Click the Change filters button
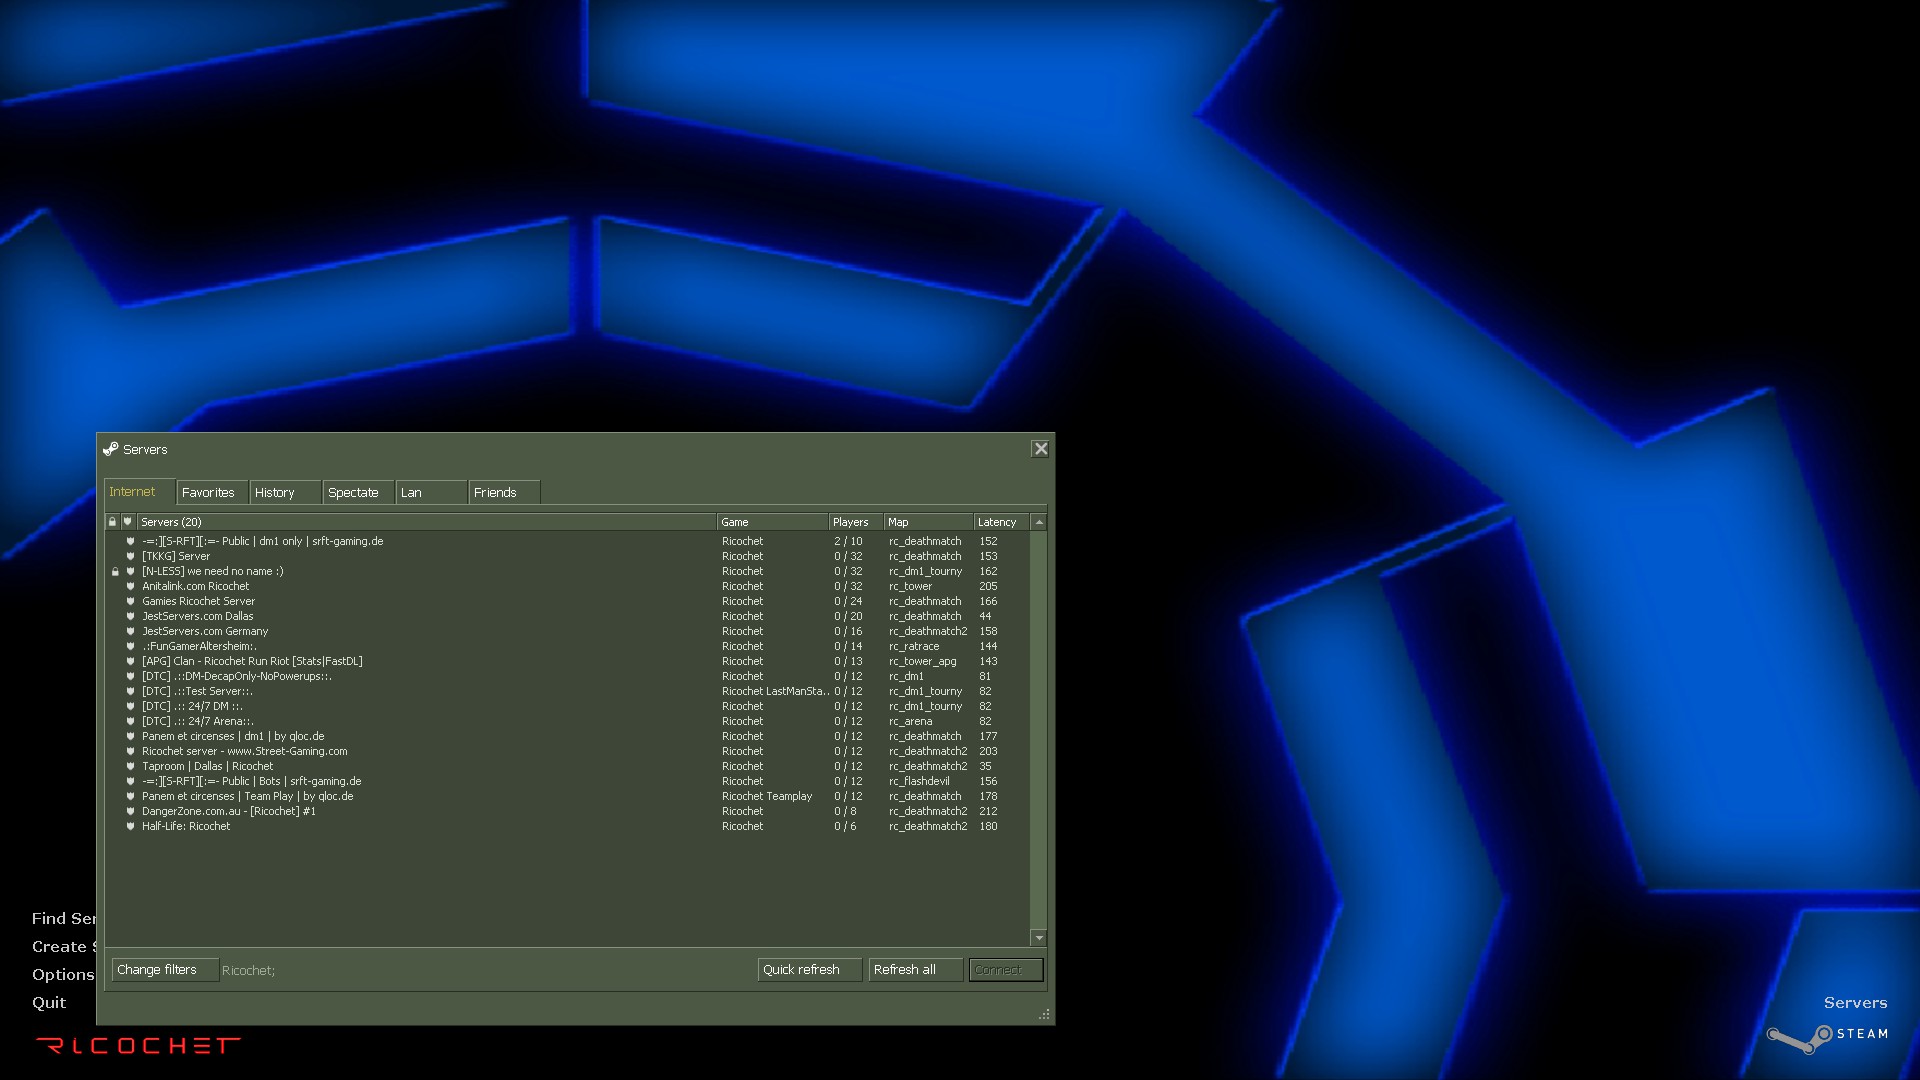This screenshot has width=1920, height=1080. point(164,969)
